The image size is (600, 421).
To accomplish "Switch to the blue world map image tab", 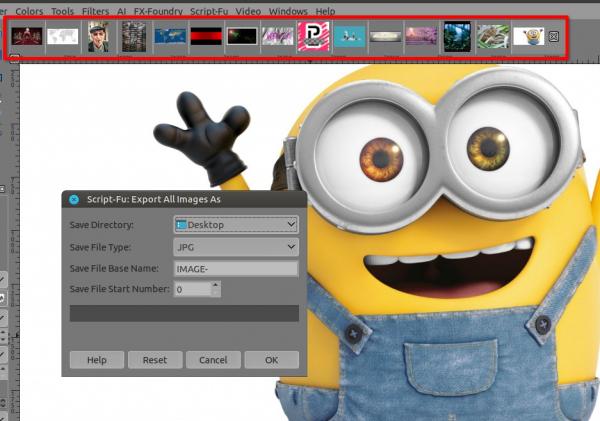I will (x=170, y=36).
